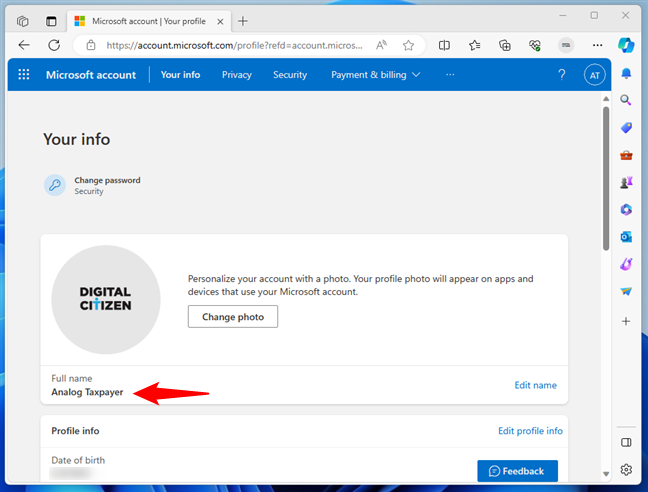This screenshot has height=492, width=648.
Task: Go back with the back arrow
Action: pos(24,45)
